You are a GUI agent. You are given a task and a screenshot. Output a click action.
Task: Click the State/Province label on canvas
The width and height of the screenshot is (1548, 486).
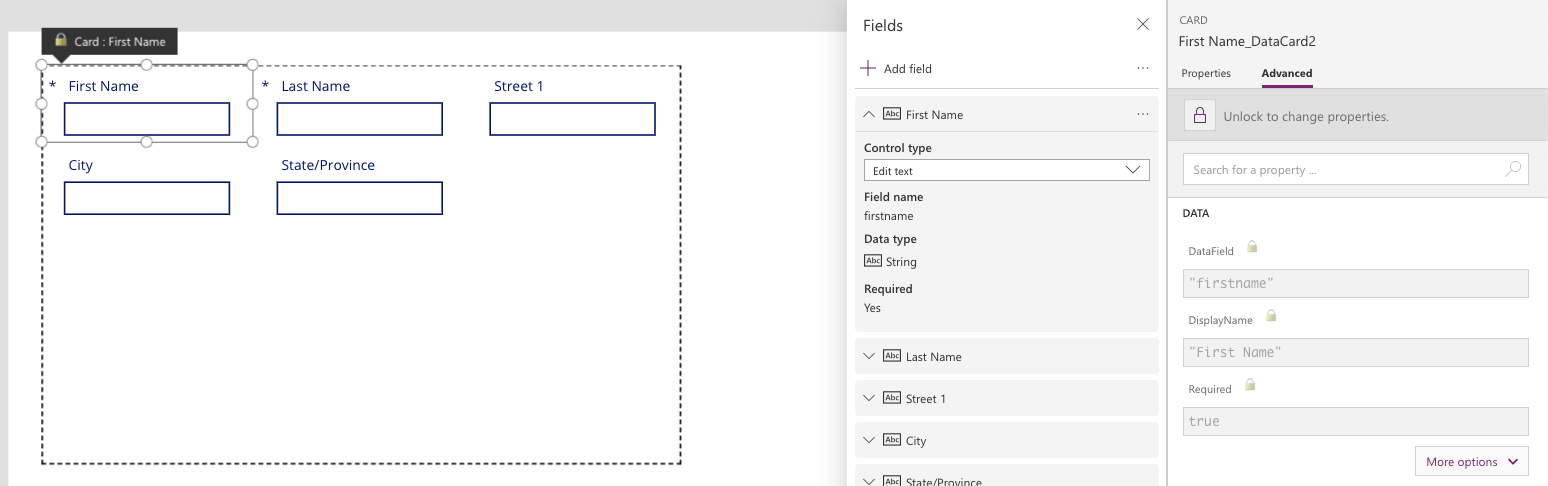[328, 165]
